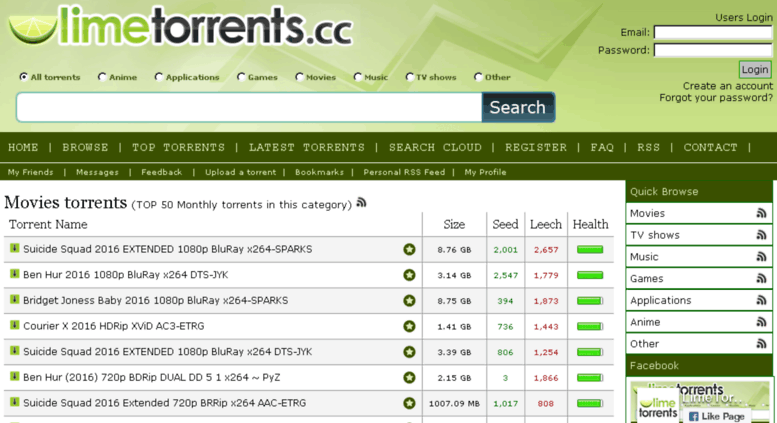Open the TV shows RSS feed icon
The image size is (777, 423).
coord(761,235)
